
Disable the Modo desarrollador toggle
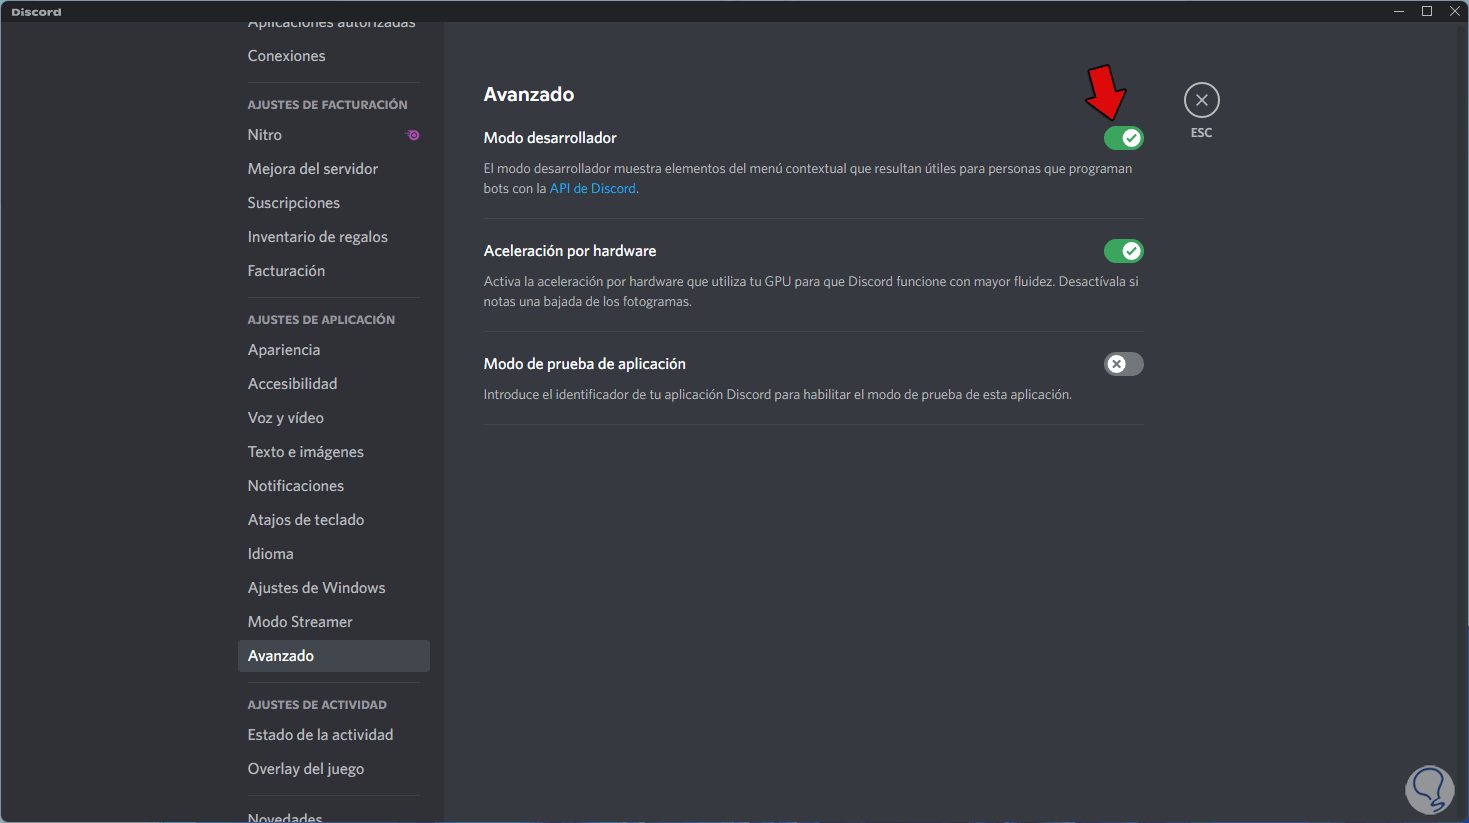pos(1123,138)
